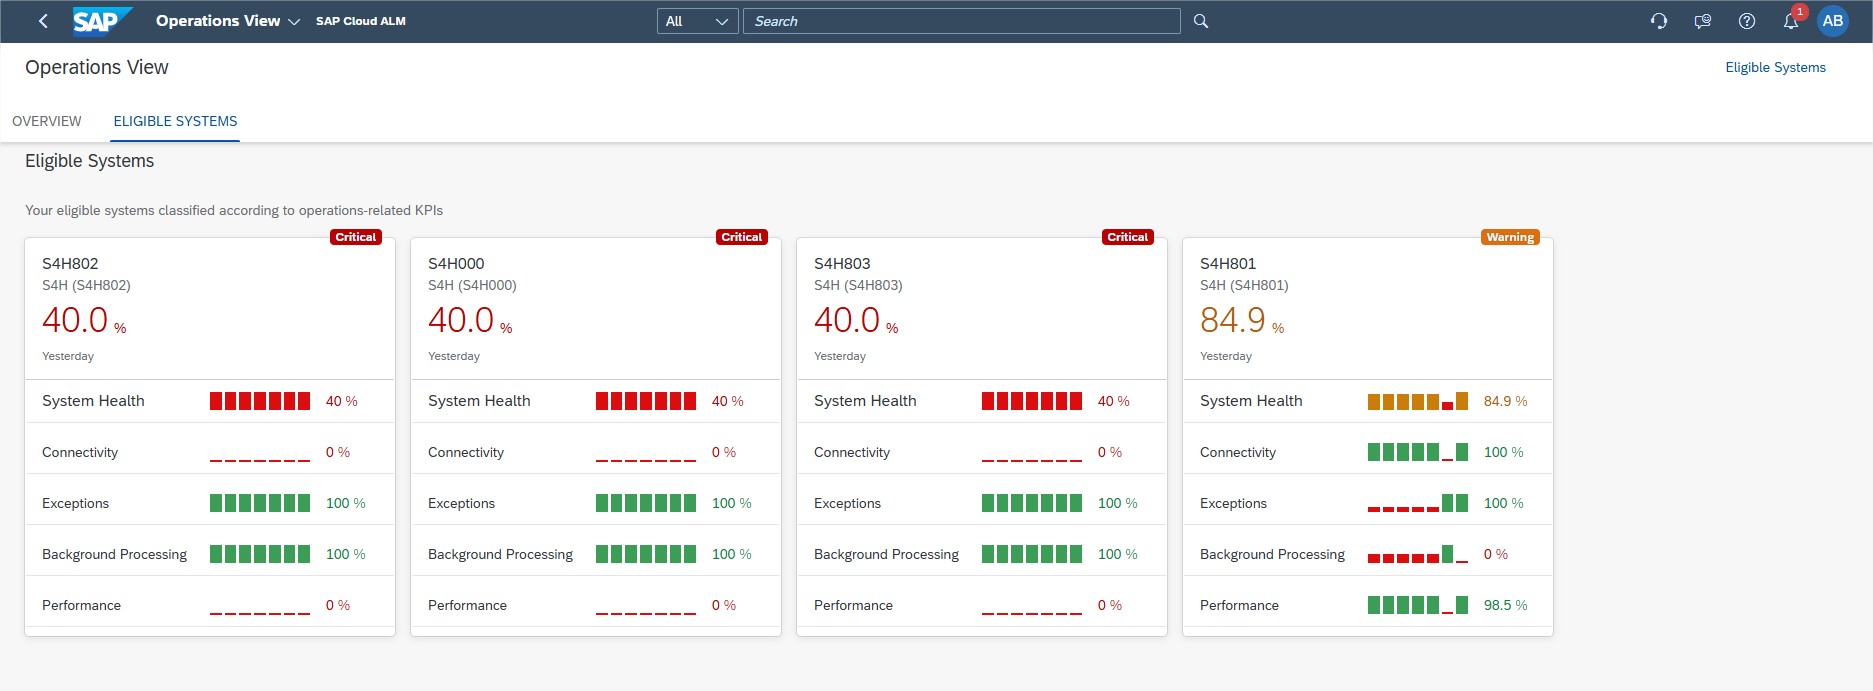The width and height of the screenshot is (1873, 691).
Task: Click the Warning badge on S4H801 card
Action: coord(1509,237)
